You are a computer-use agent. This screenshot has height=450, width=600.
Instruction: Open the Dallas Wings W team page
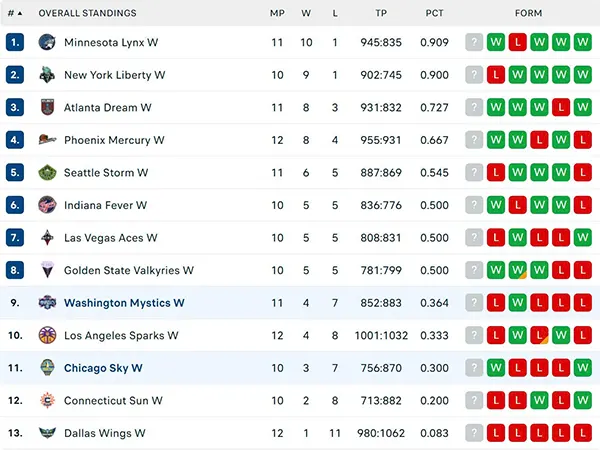pyautogui.click(x=104, y=433)
